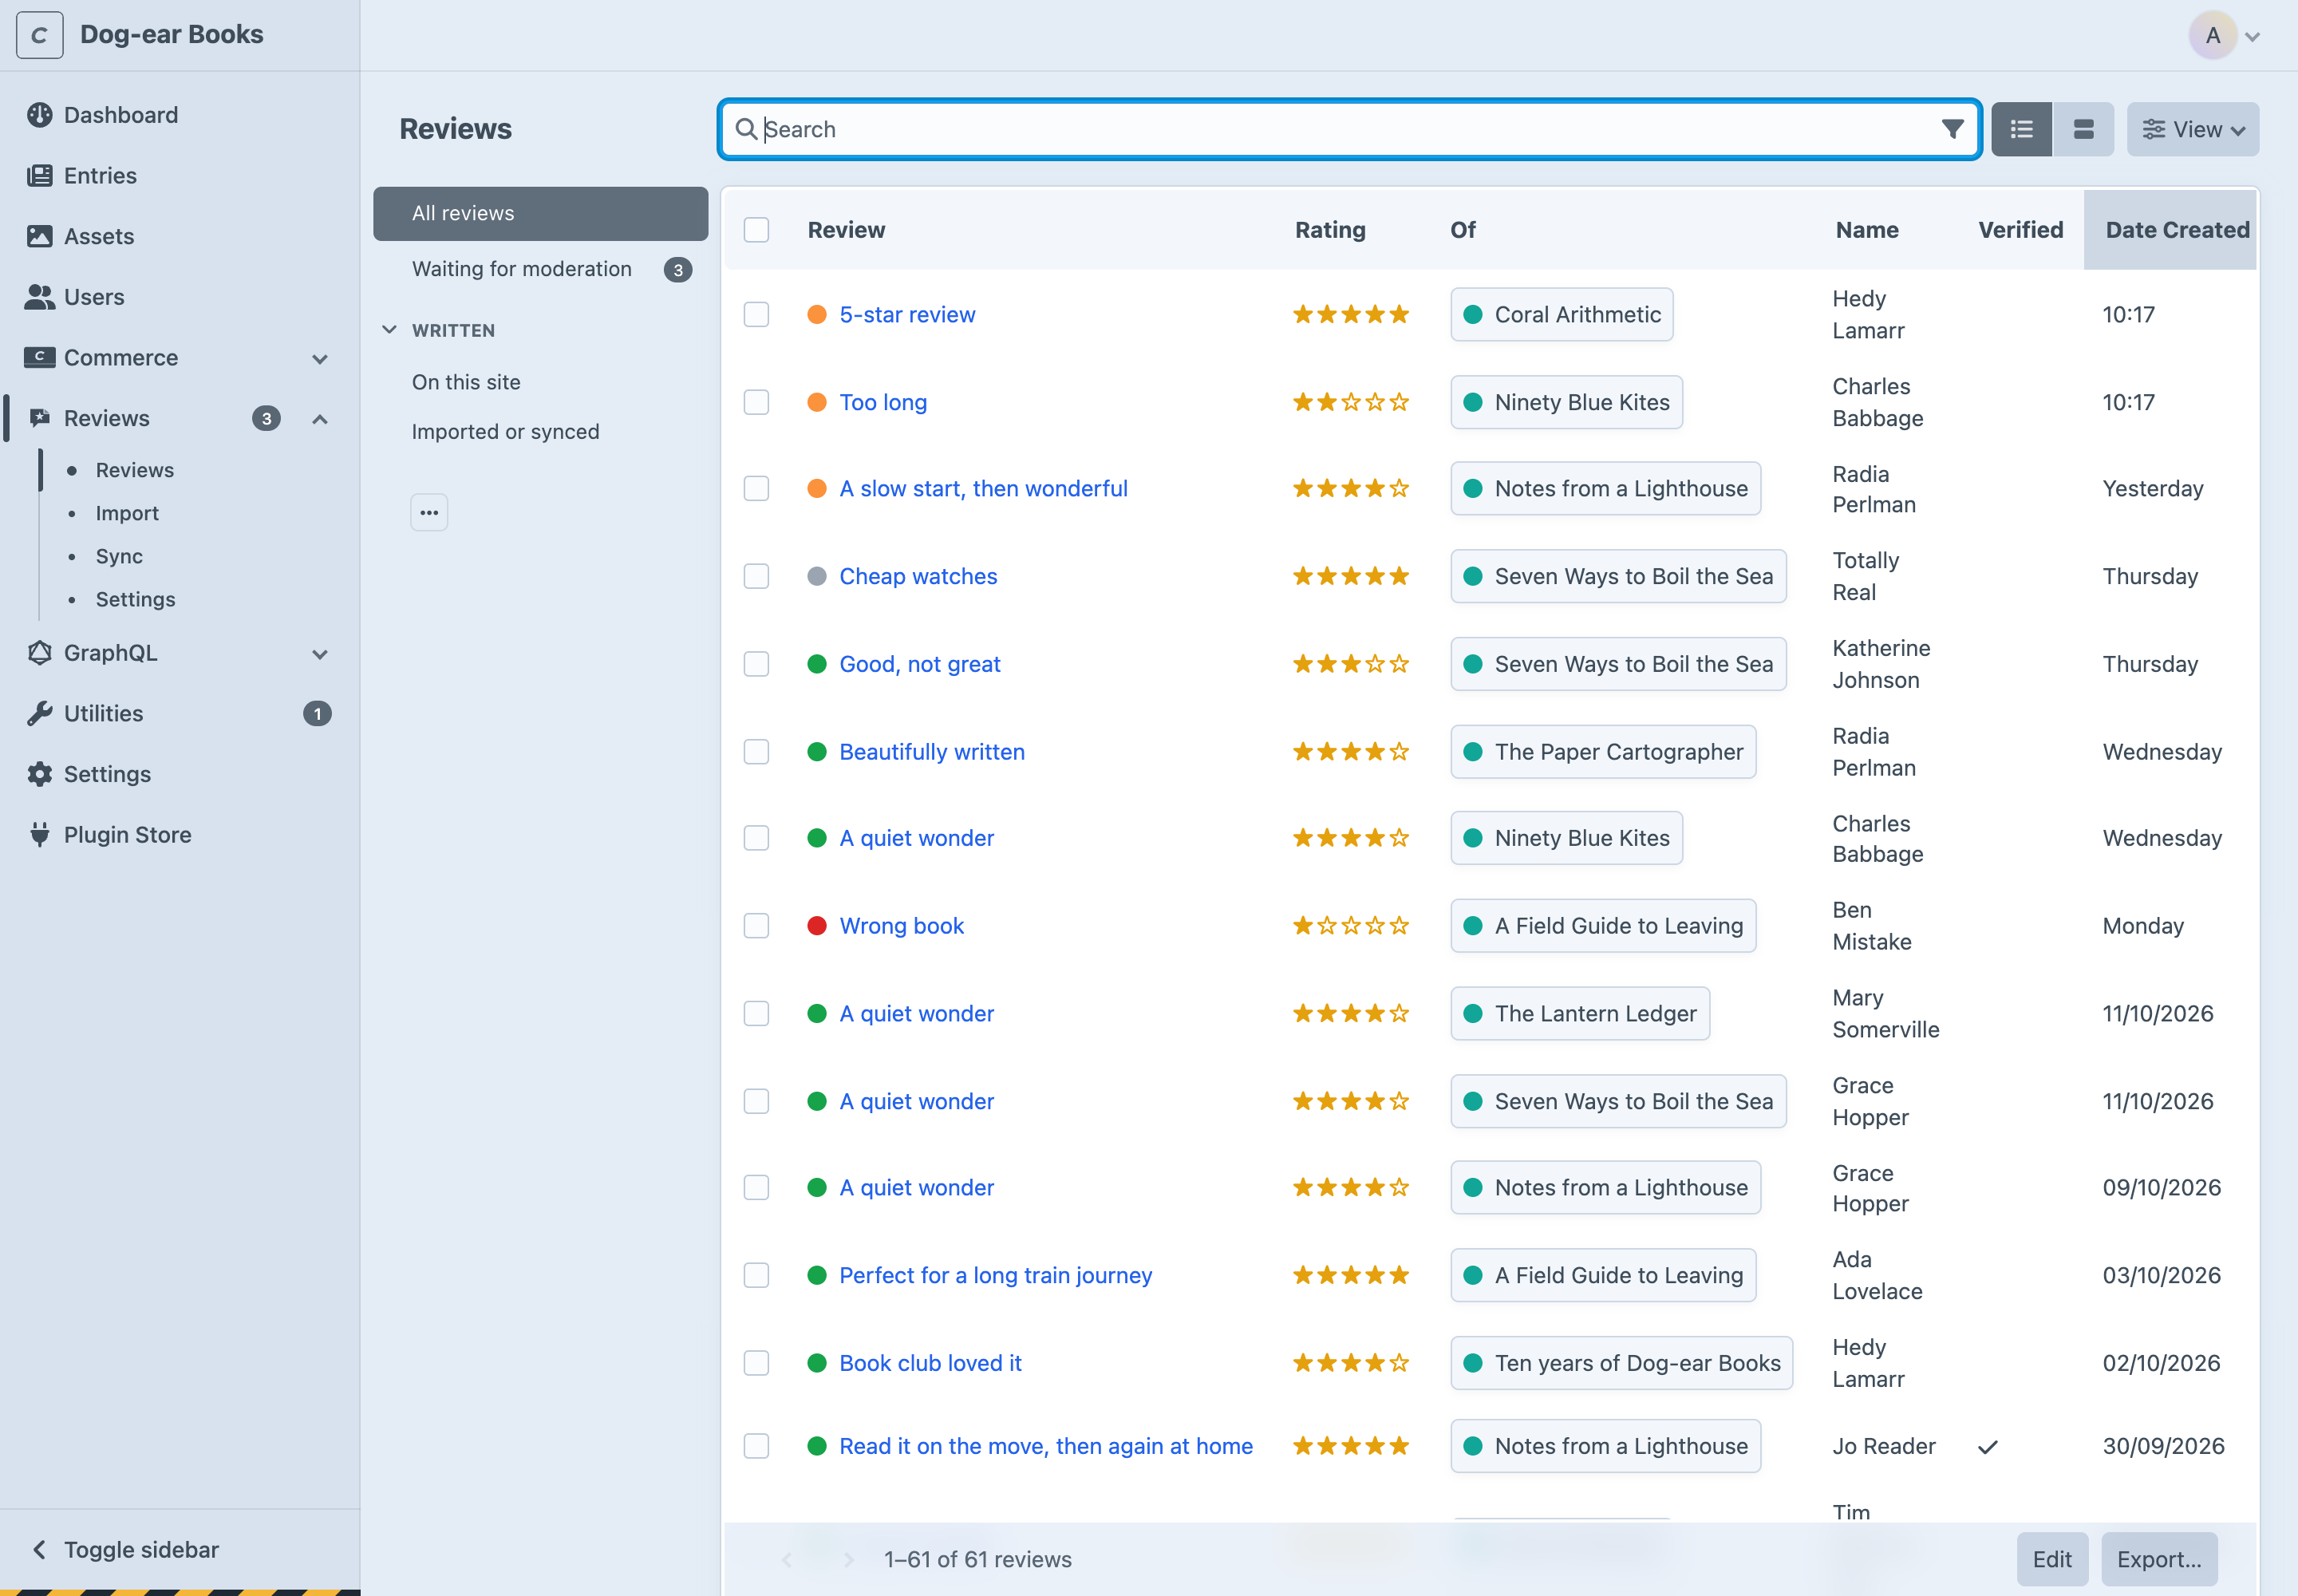Click the red status dot for Wrong book
Viewport: 2298px width, 1596px height.
(817, 926)
